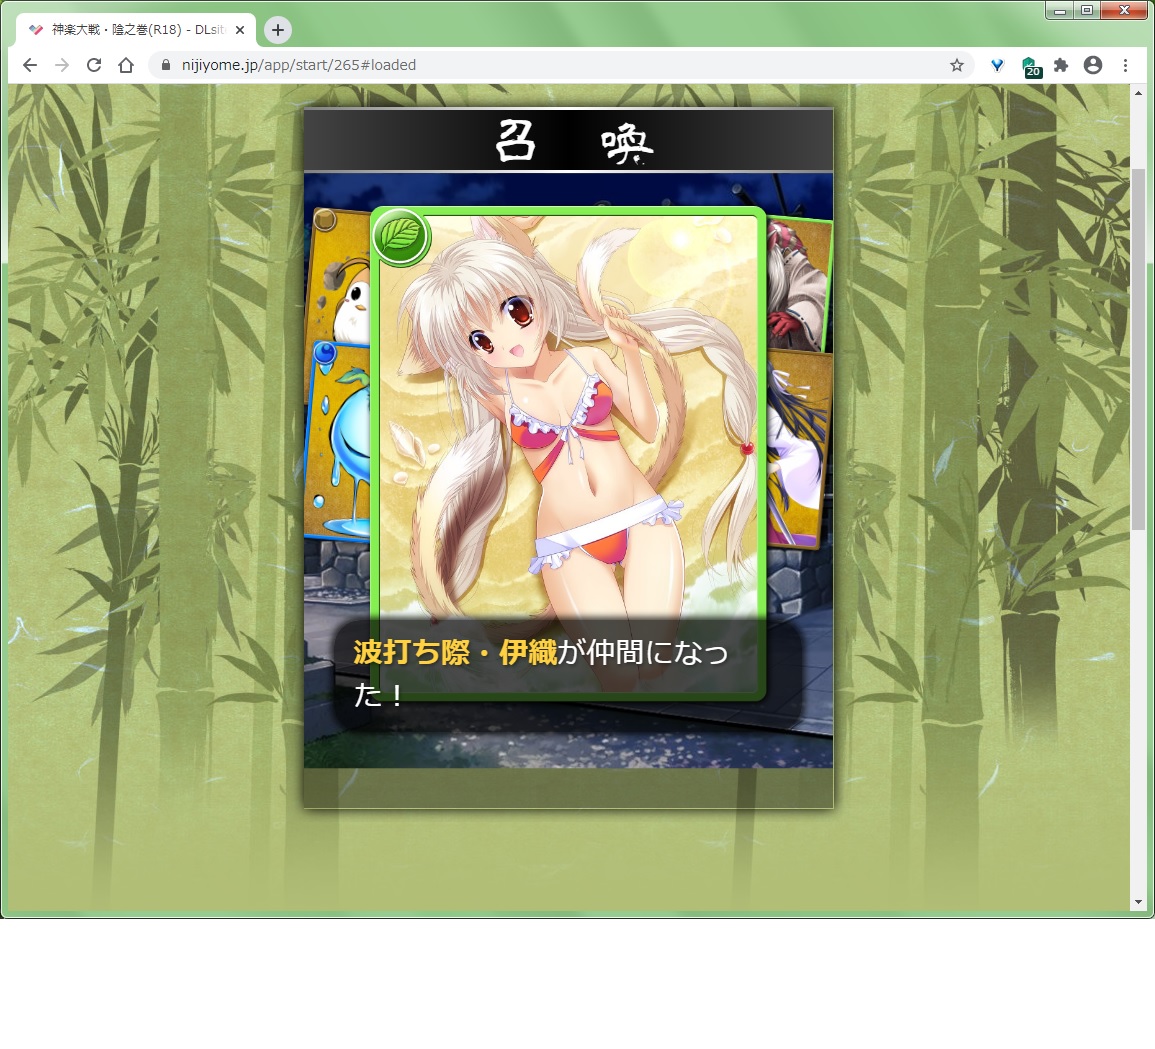1155x1049 pixels.
Task: Click the green leaf attribute icon on card
Action: click(x=400, y=237)
